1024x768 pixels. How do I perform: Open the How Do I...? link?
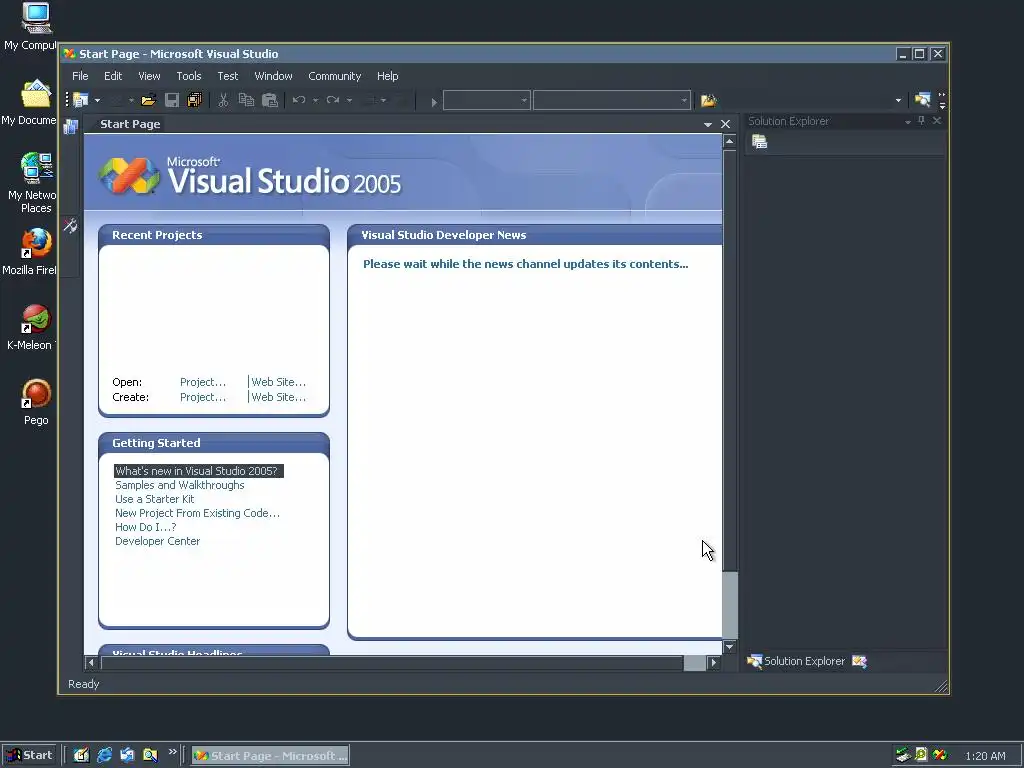pyautogui.click(x=146, y=527)
